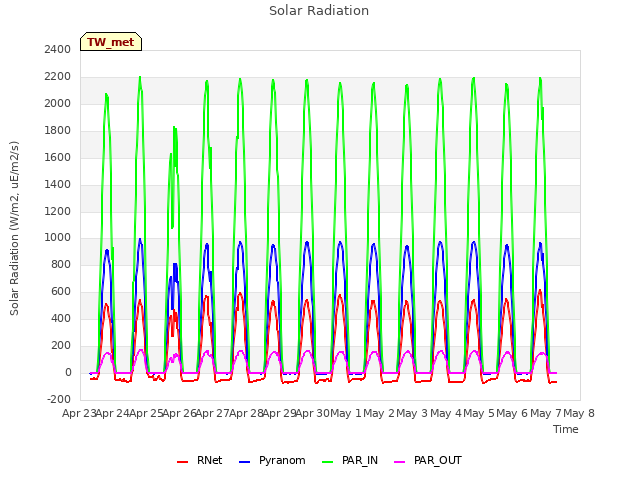The height and width of the screenshot is (480, 640).
Task: Click the 2000 y-axis tick label
Action: click(58, 103)
